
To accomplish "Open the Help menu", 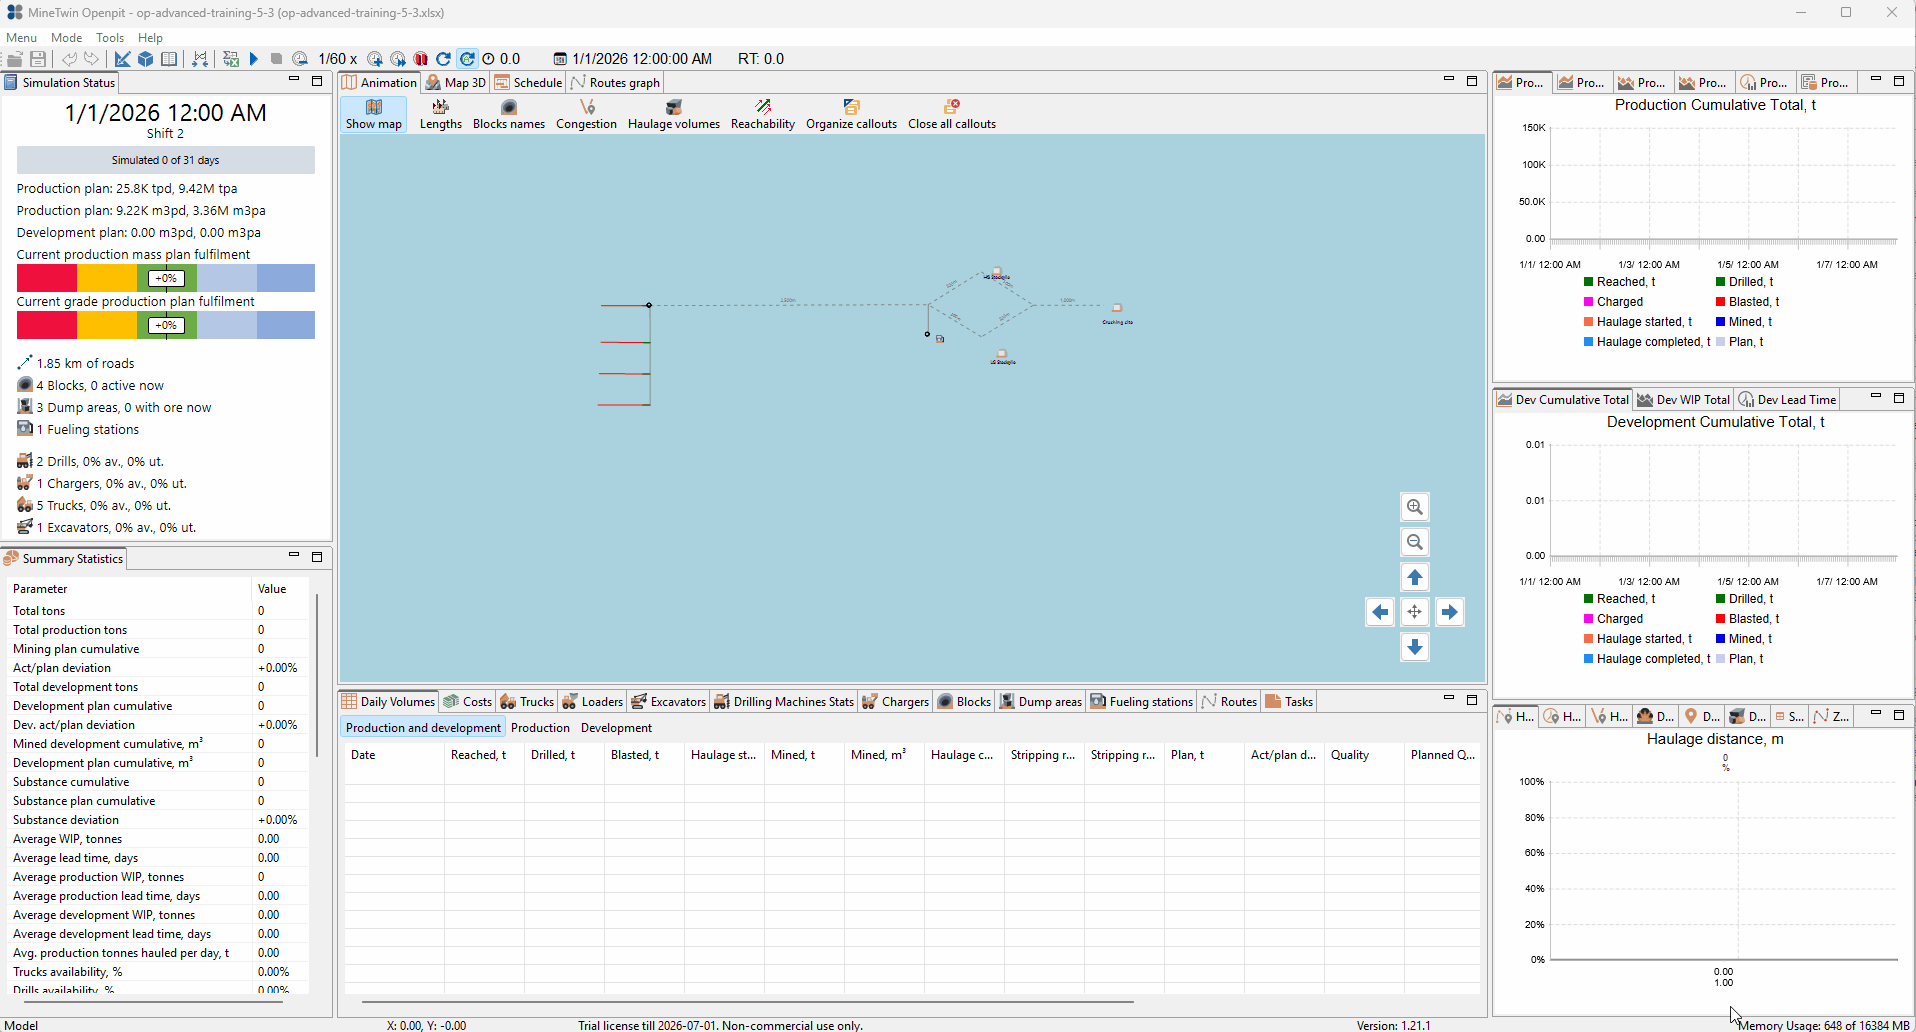I will pos(150,37).
